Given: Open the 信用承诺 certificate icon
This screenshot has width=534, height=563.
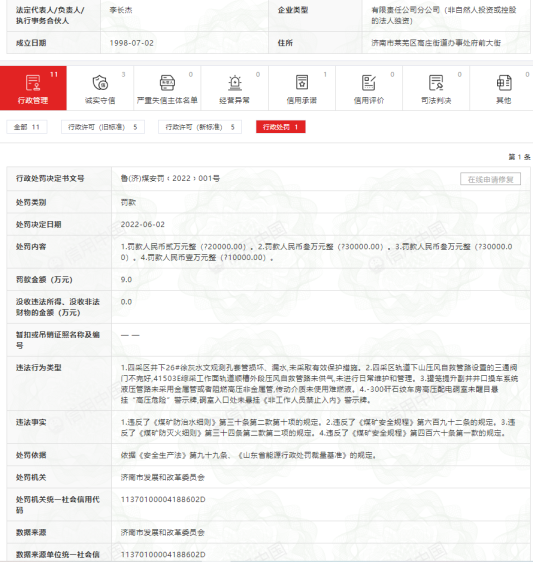Looking at the screenshot, I should coord(302,82).
